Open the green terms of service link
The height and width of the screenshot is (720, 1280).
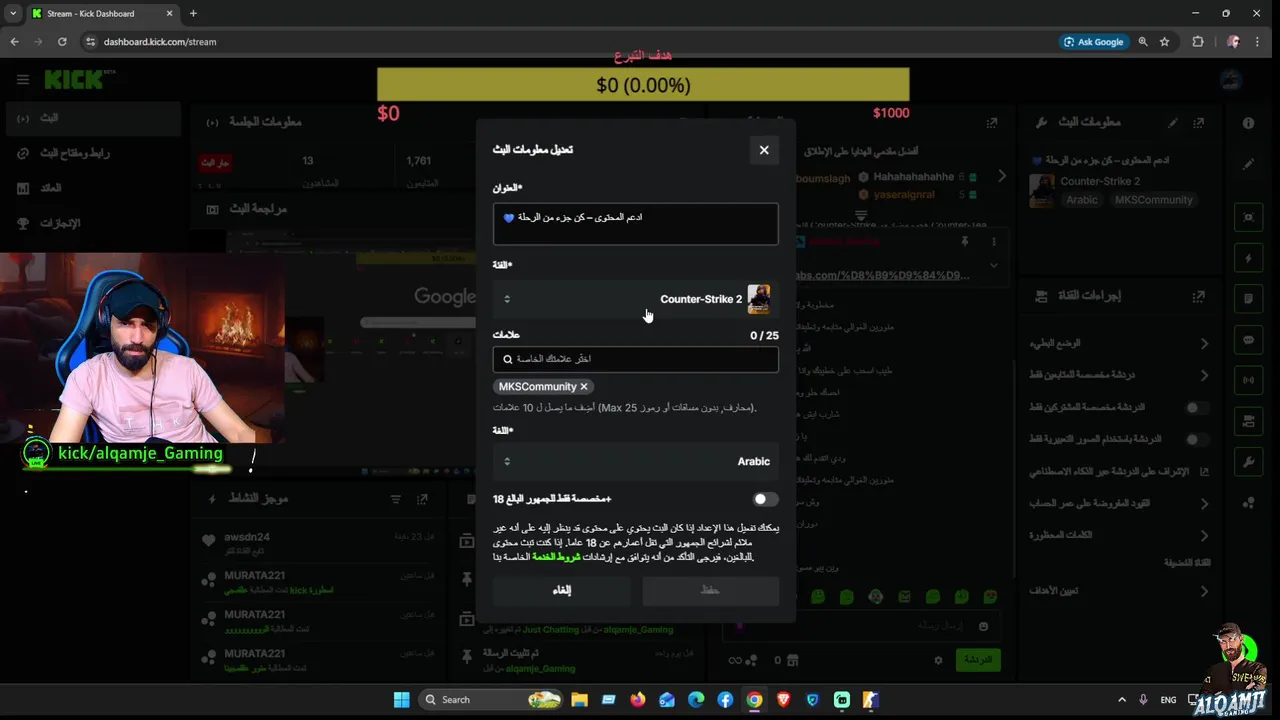coord(556,557)
